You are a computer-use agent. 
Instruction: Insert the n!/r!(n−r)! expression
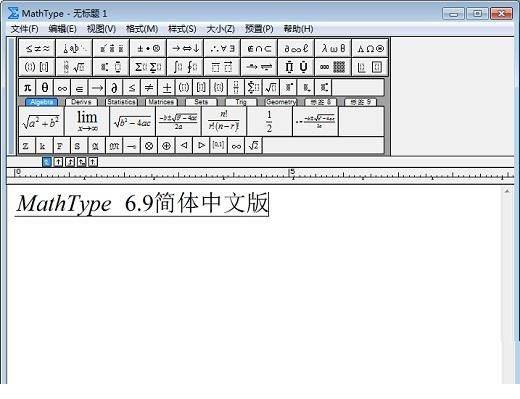click(x=224, y=122)
